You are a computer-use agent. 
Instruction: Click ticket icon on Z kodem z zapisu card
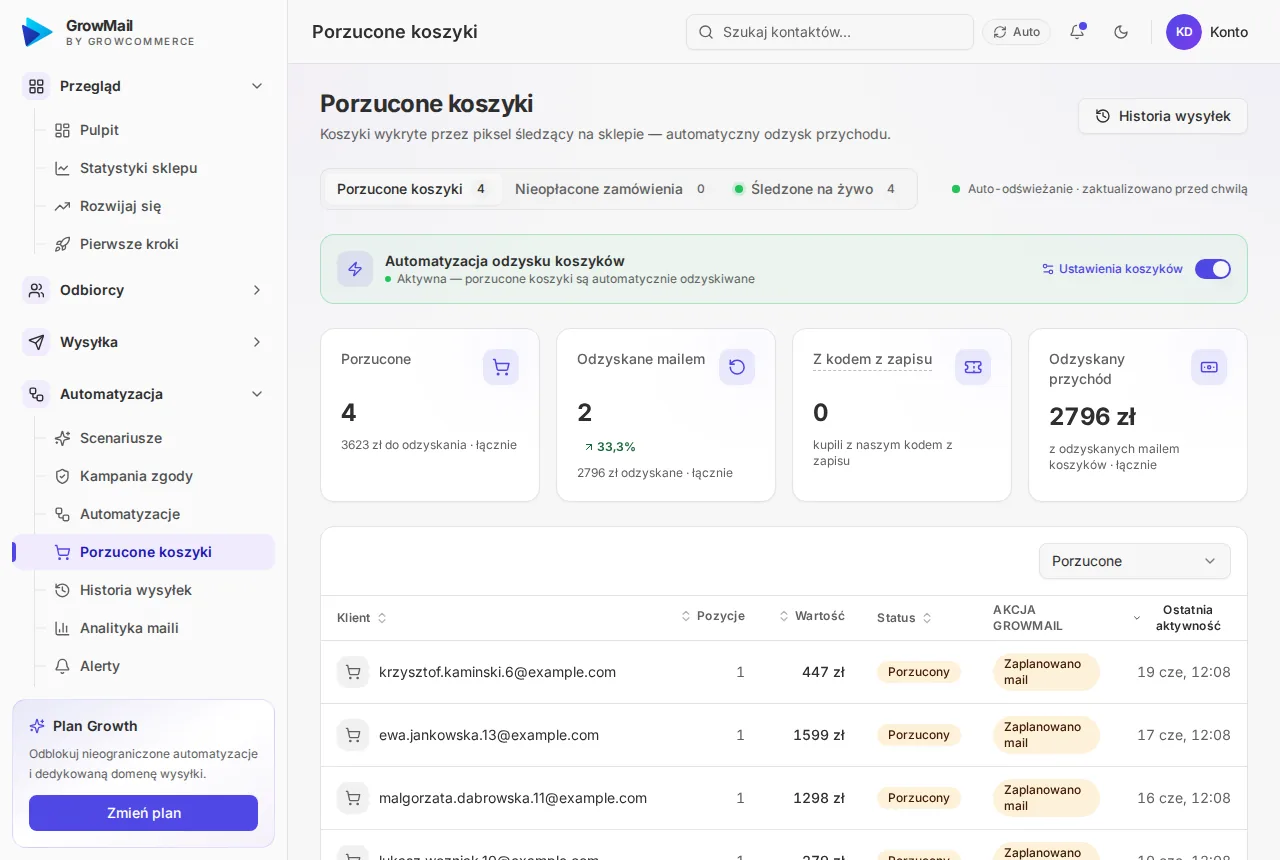coord(973,367)
